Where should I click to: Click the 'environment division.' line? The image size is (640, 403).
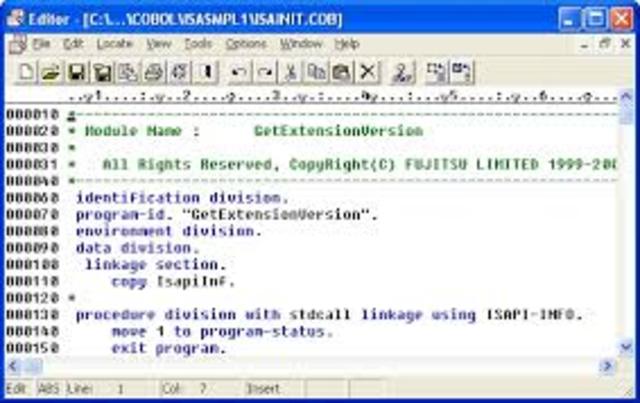coord(169,232)
